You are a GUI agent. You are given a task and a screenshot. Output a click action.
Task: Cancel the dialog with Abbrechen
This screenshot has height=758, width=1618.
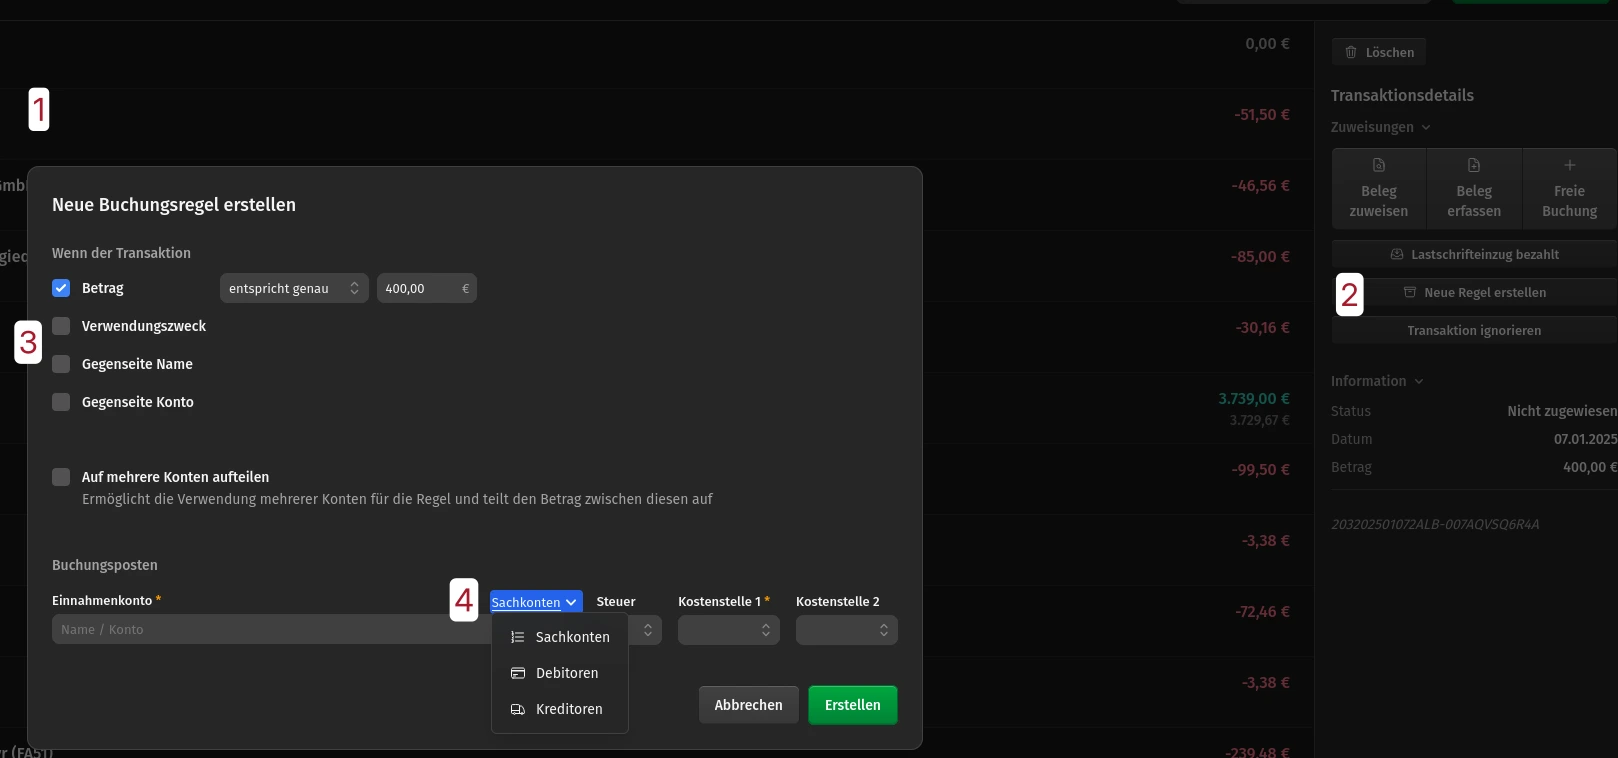pyautogui.click(x=748, y=705)
